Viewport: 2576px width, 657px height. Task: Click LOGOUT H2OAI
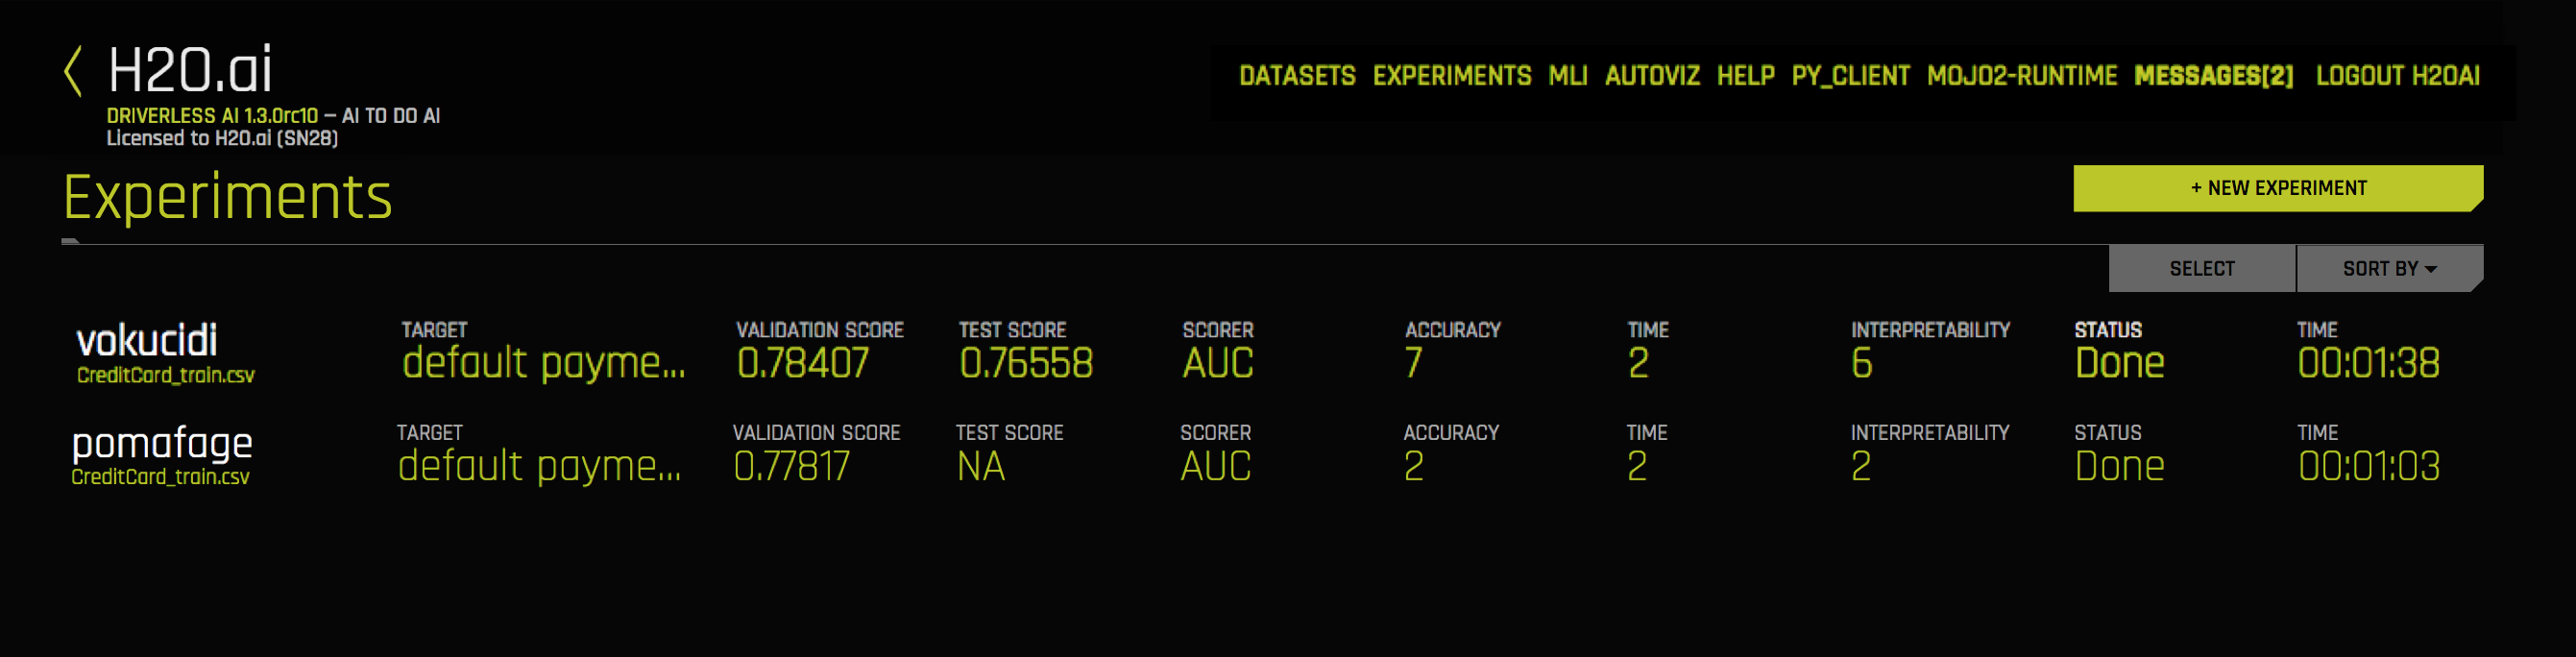[2397, 76]
